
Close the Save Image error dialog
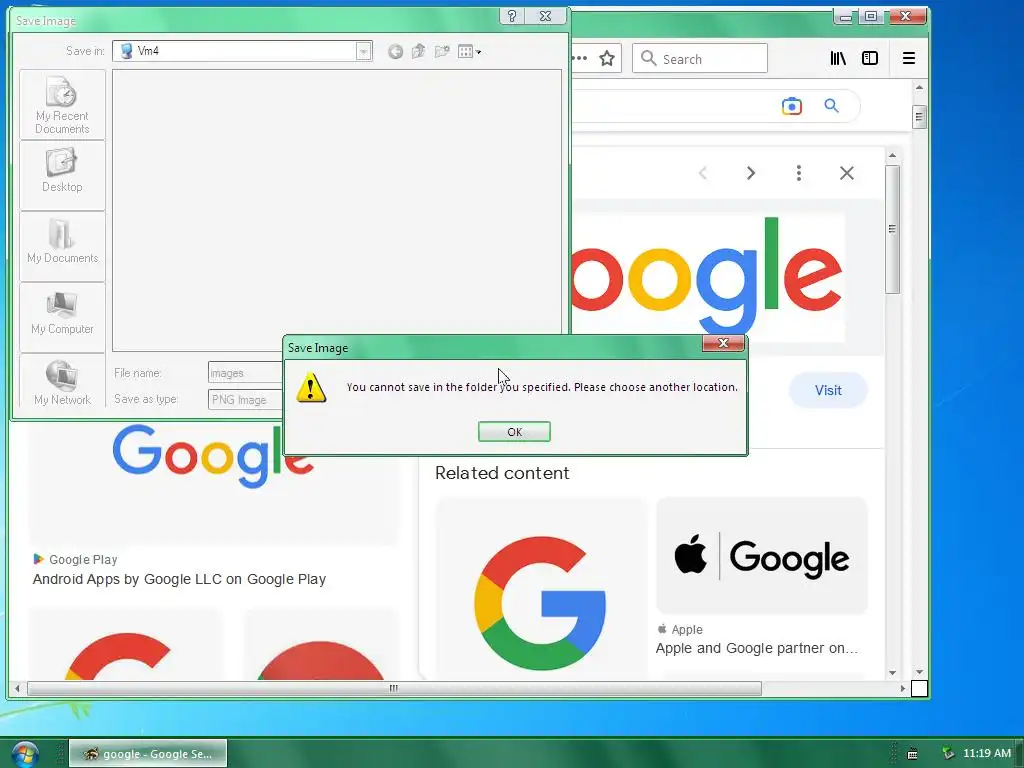click(x=723, y=343)
